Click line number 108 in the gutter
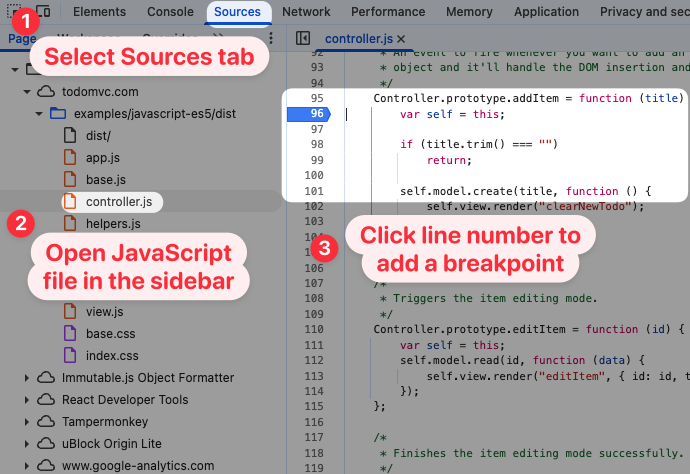The width and height of the screenshot is (690, 474). point(314,298)
